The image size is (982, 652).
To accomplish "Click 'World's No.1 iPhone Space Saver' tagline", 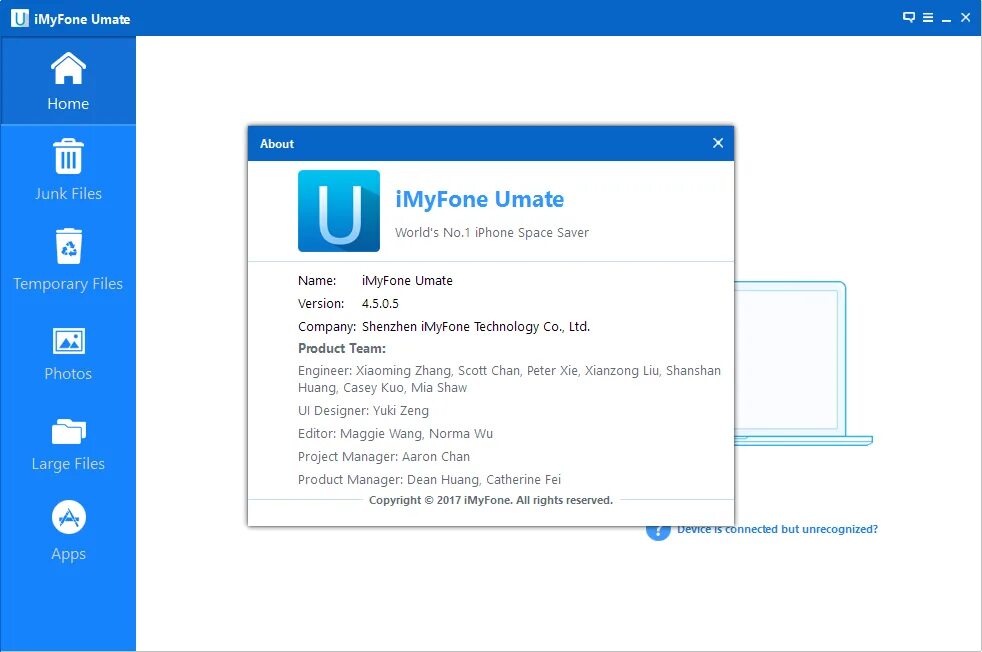I will pyautogui.click(x=492, y=232).
